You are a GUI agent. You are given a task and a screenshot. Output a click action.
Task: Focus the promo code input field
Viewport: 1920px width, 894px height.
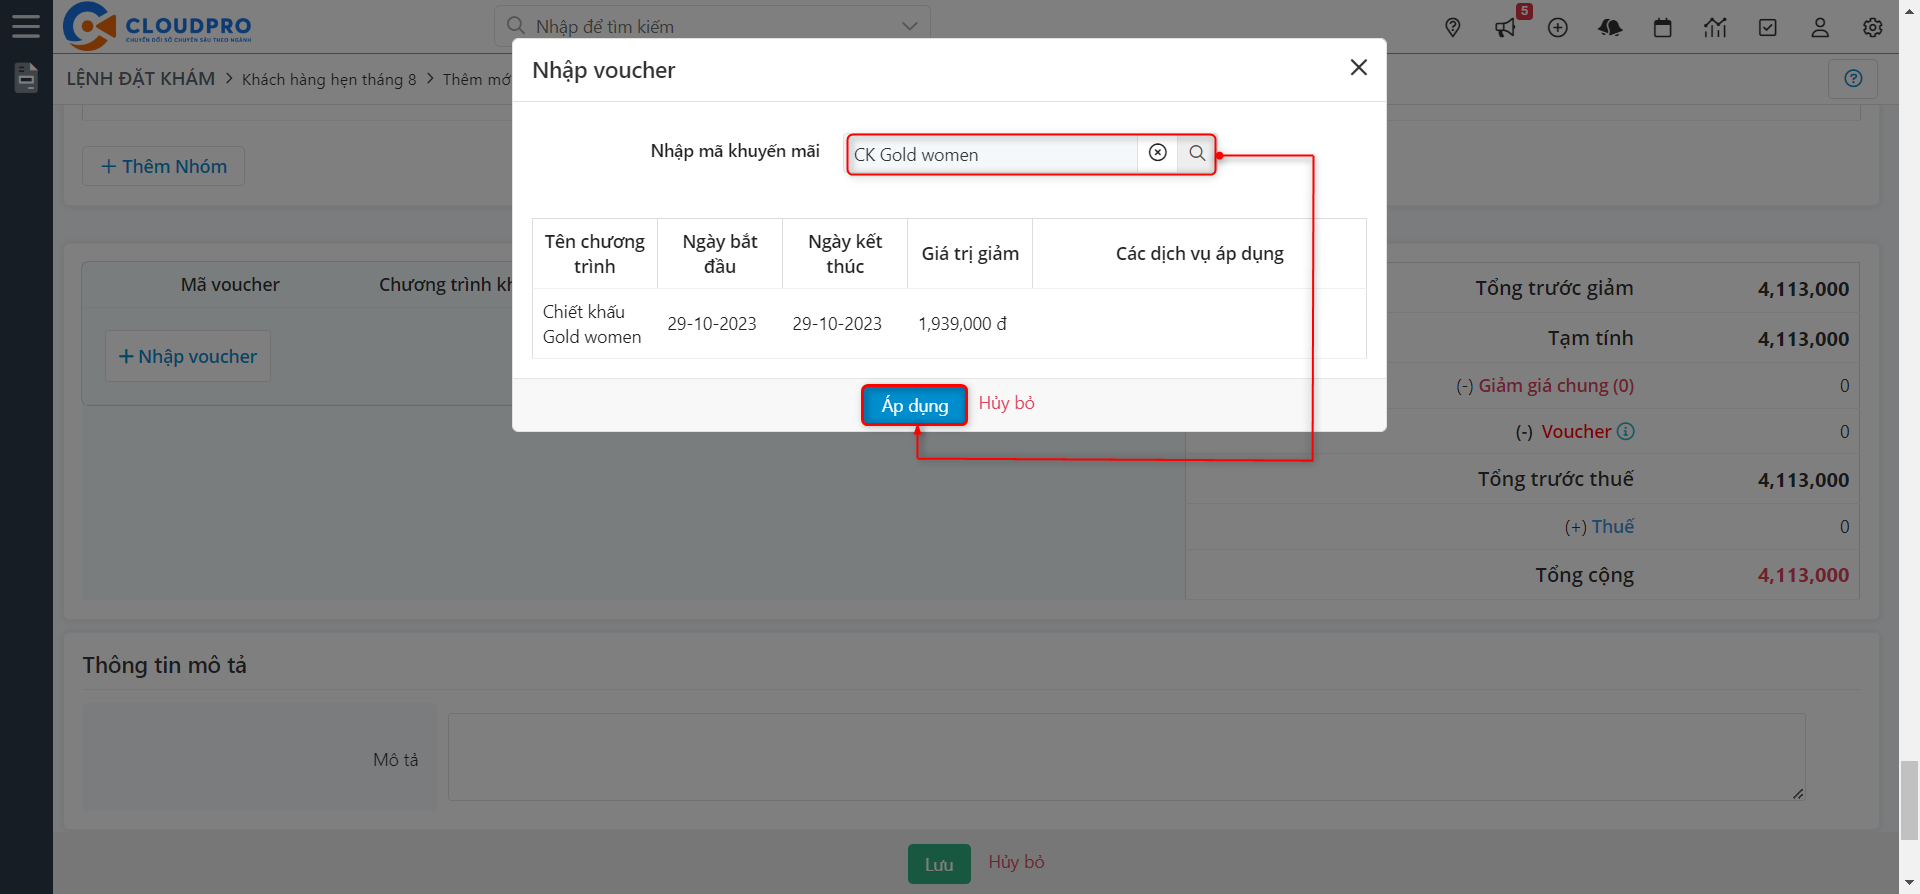tap(993, 155)
